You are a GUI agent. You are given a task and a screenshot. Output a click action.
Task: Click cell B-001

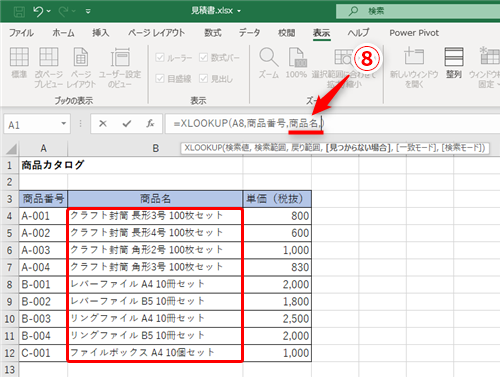click(x=43, y=285)
